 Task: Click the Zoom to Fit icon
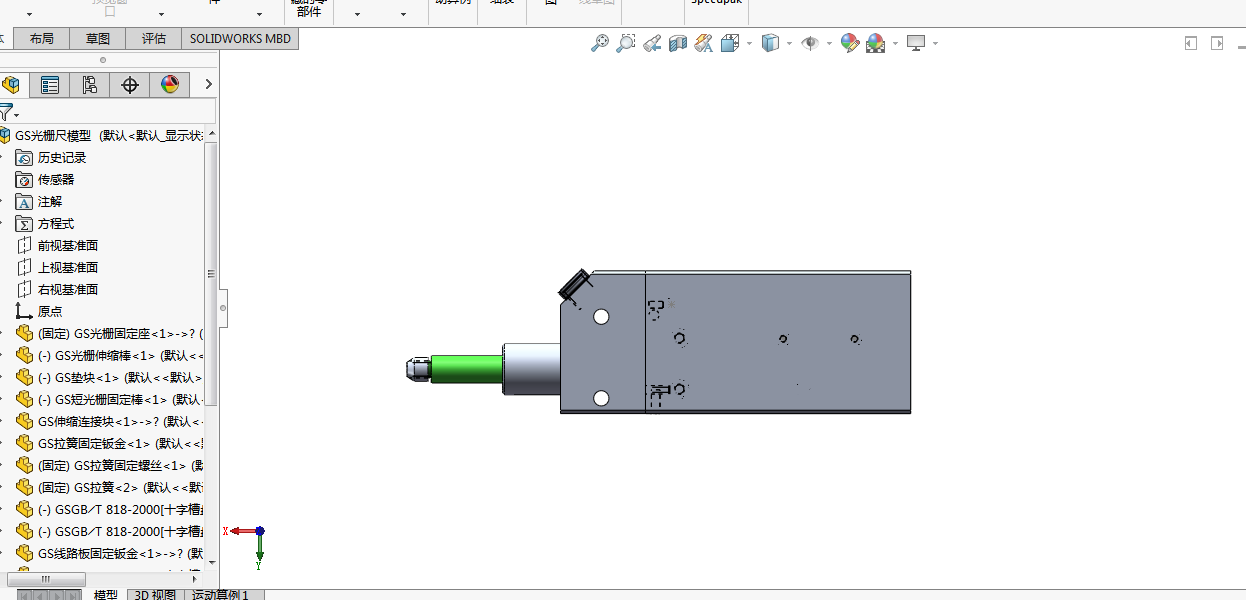(x=599, y=43)
